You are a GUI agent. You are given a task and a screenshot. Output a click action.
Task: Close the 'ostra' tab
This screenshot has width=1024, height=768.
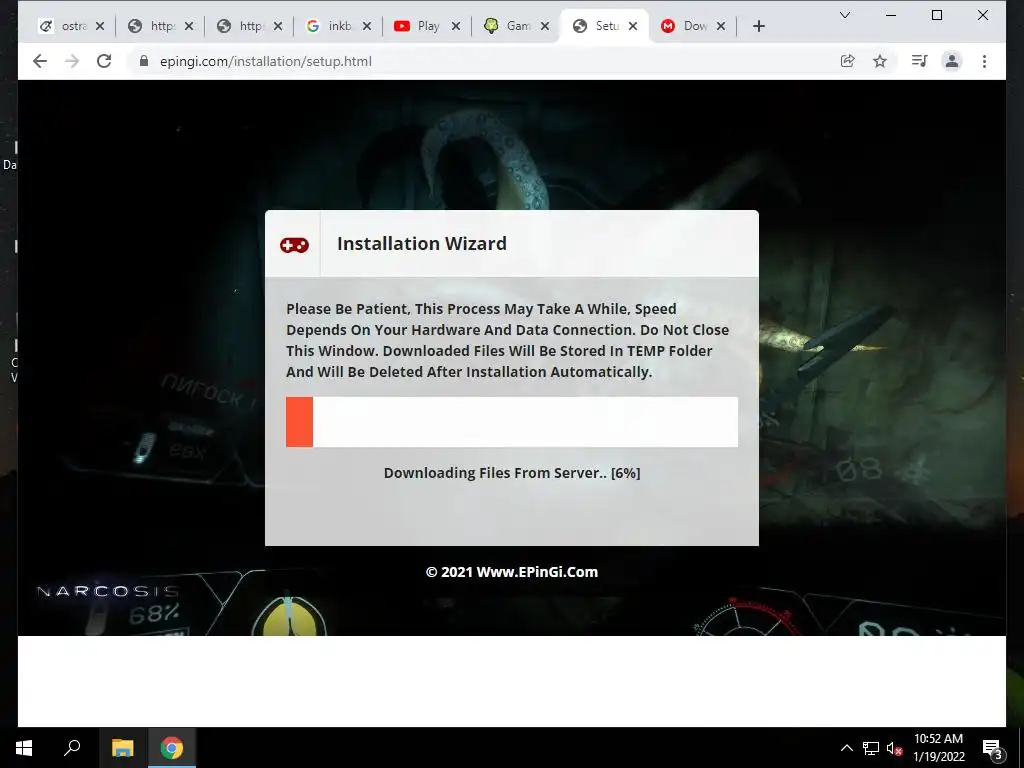(x=100, y=26)
